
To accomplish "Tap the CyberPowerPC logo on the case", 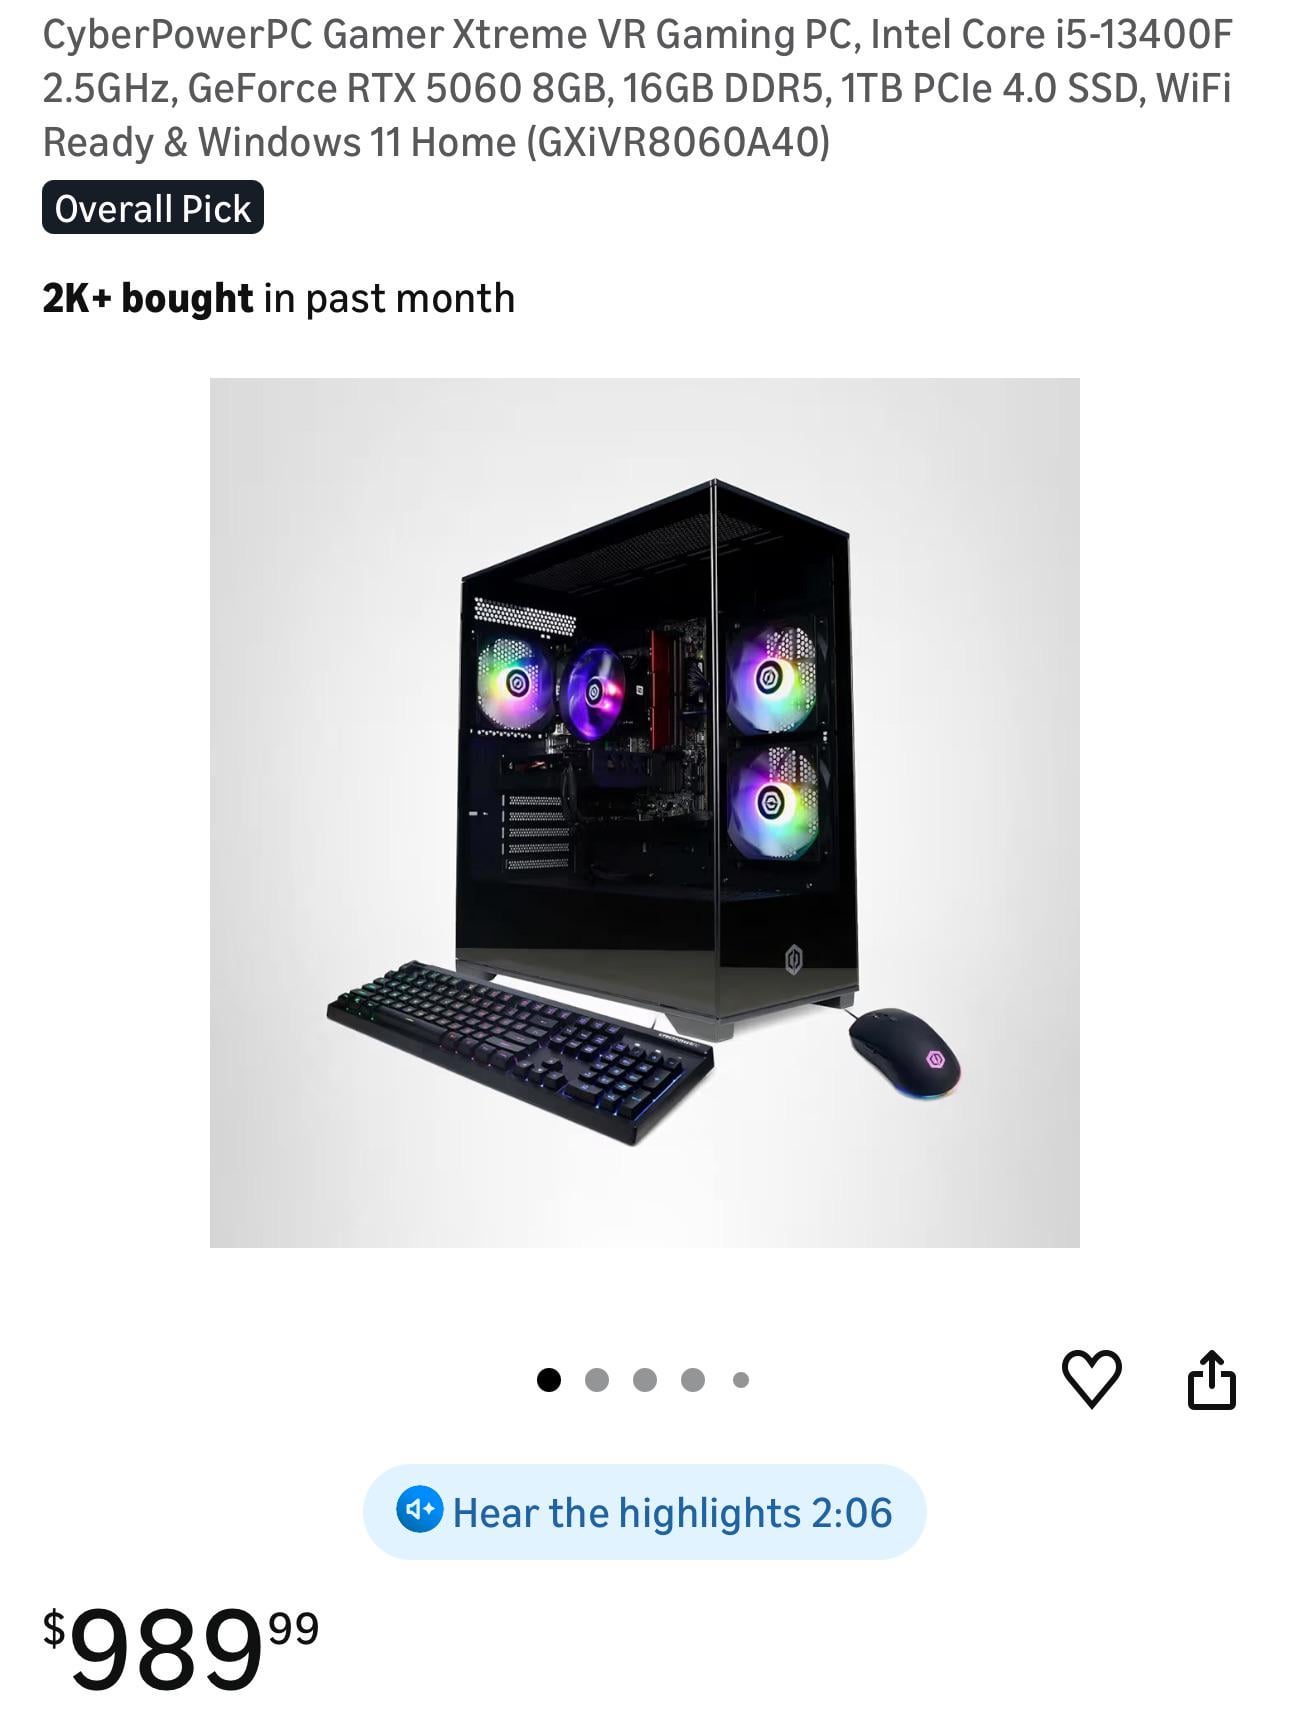I will (793, 960).
